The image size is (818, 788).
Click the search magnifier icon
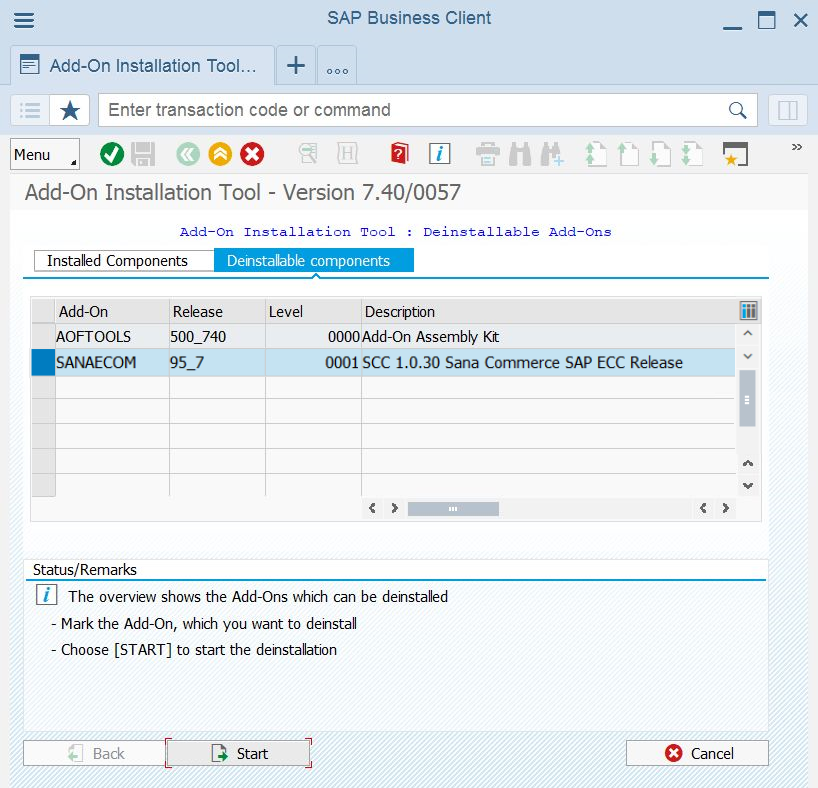[x=737, y=110]
